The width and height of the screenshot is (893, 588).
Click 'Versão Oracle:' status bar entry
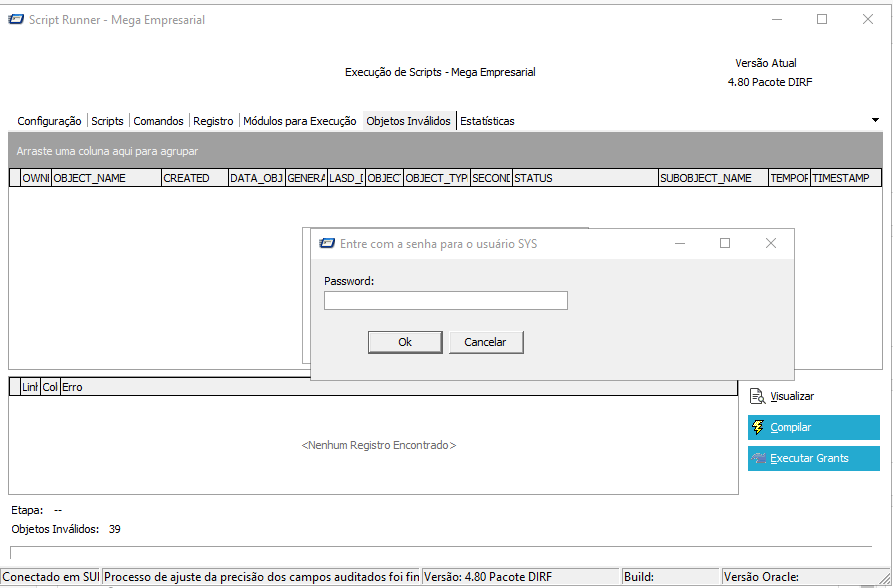[803, 577]
